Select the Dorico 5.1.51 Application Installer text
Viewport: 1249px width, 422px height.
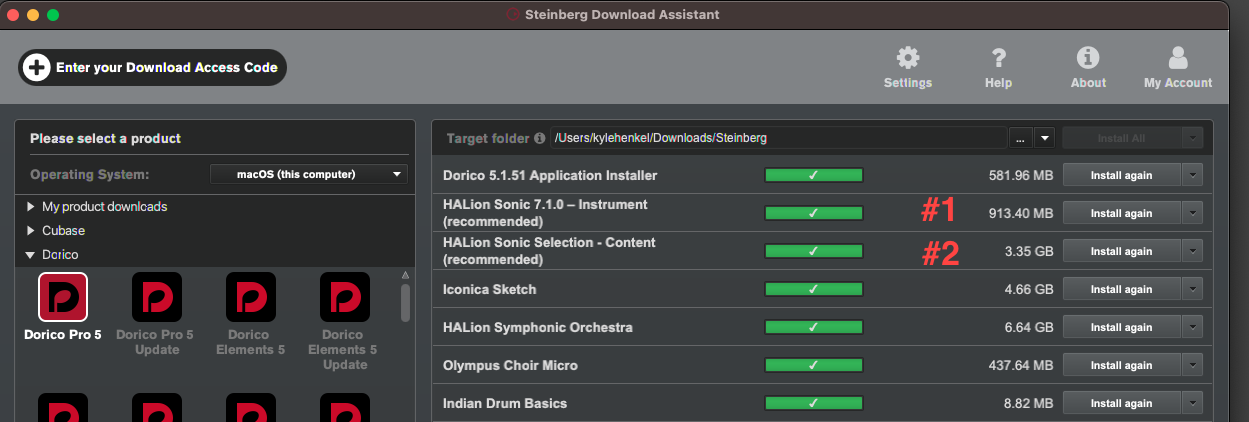[550, 175]
